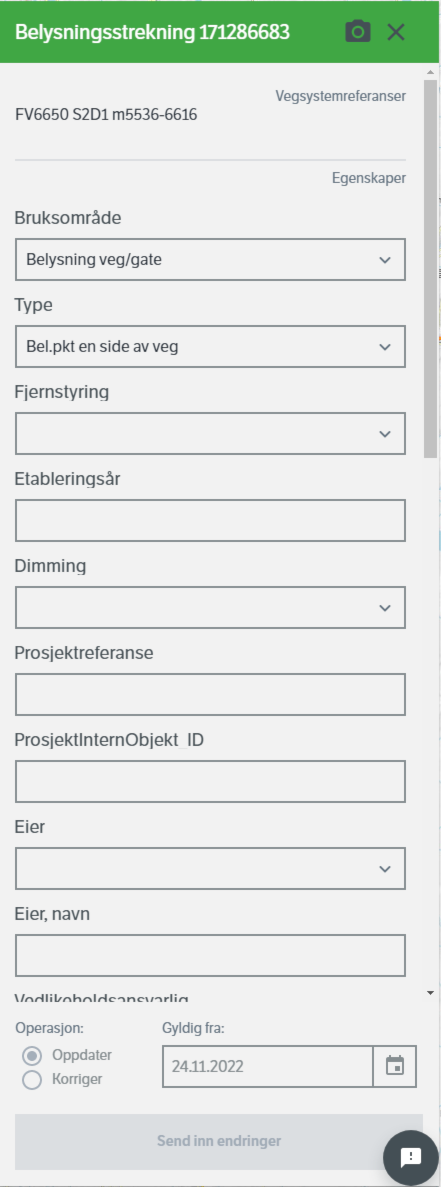Focus the Eier, navn input
Image resolution: width=441 pixels, height=1187 pixels.
pos(210,955)
